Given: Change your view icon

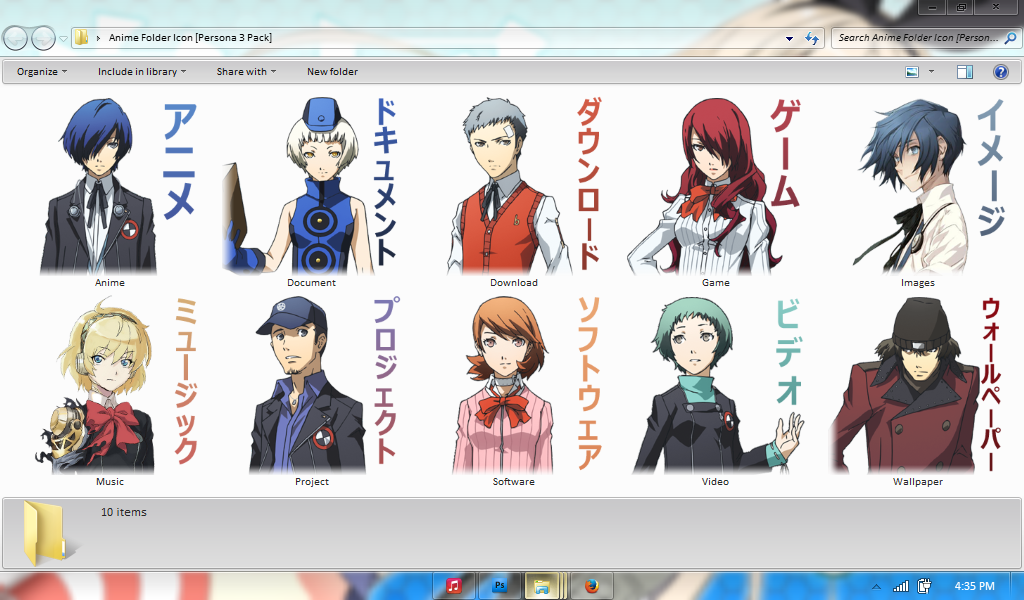Looking at the screenshot, I should [x=912, y=72].
